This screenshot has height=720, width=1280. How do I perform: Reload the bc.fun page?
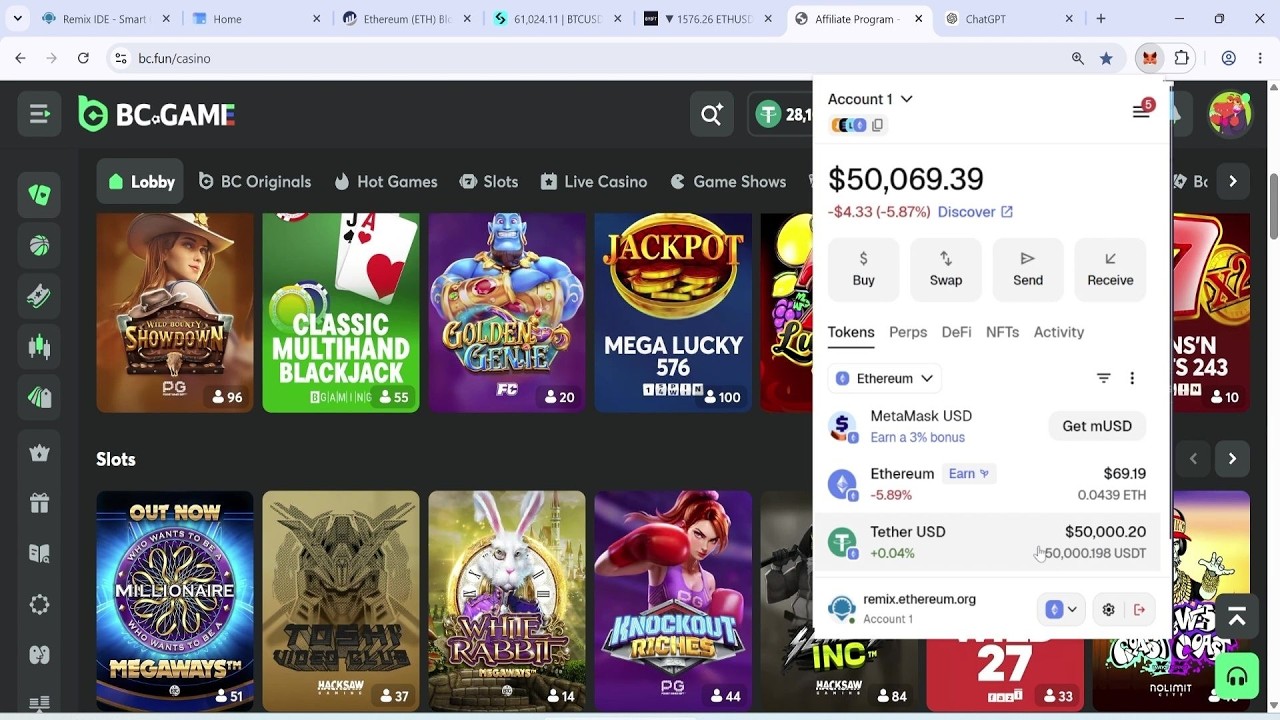pos(83,58)
